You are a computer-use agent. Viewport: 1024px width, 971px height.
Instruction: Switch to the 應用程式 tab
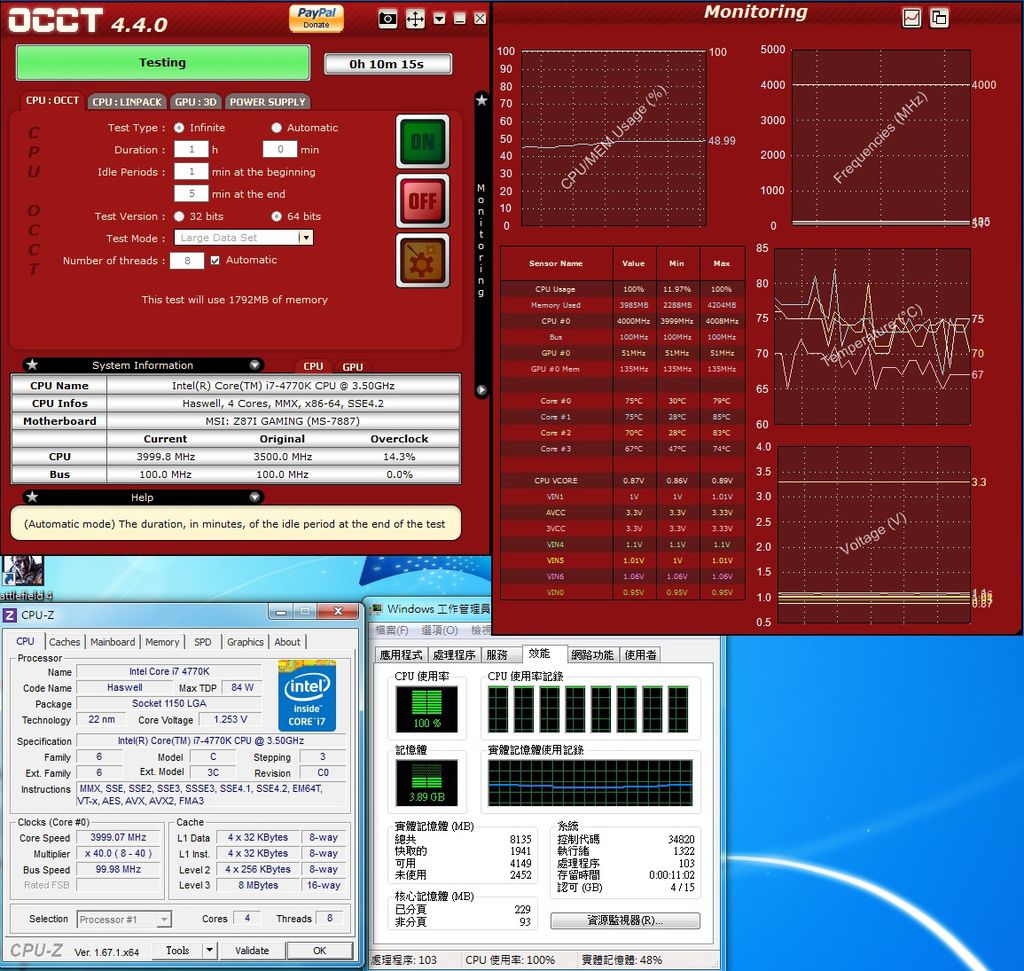click(x=402, y=655)
